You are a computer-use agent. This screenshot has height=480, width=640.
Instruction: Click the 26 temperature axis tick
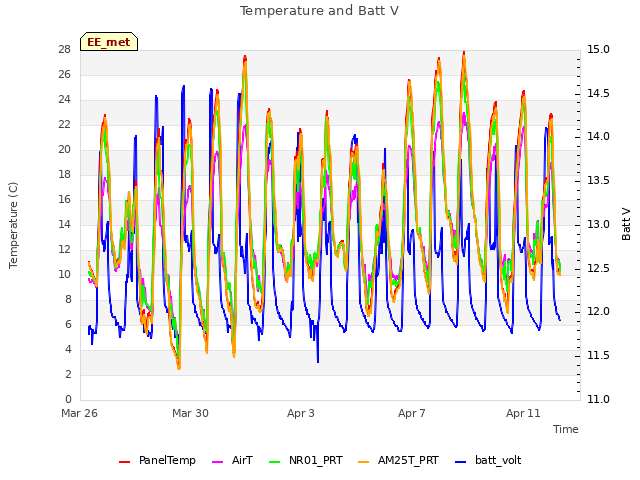(x=64, y=74)
